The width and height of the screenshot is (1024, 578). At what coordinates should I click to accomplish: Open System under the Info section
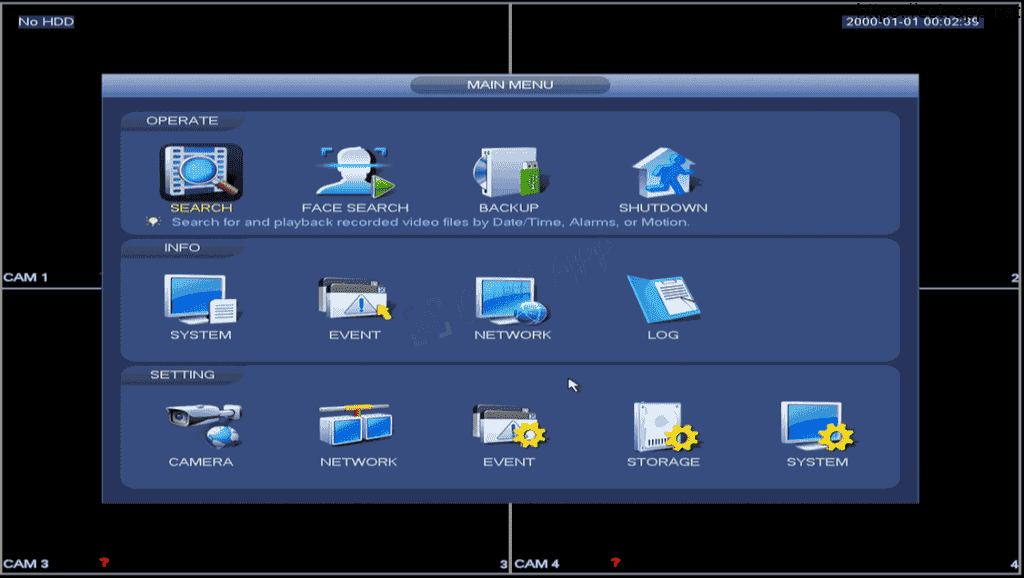click(x=200, y=301)
